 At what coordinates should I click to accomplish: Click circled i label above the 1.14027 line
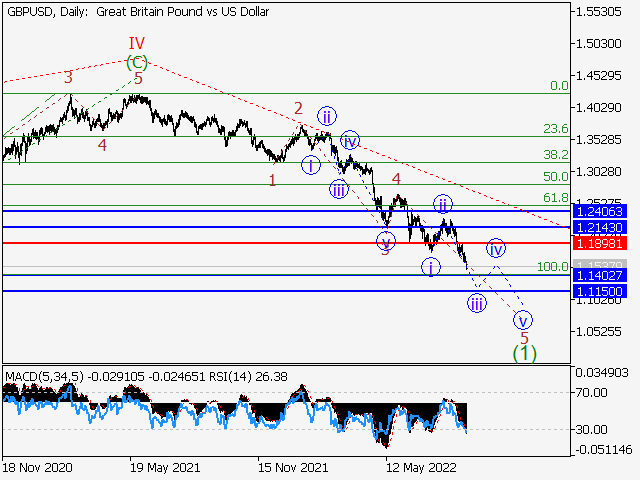[431, 267]
